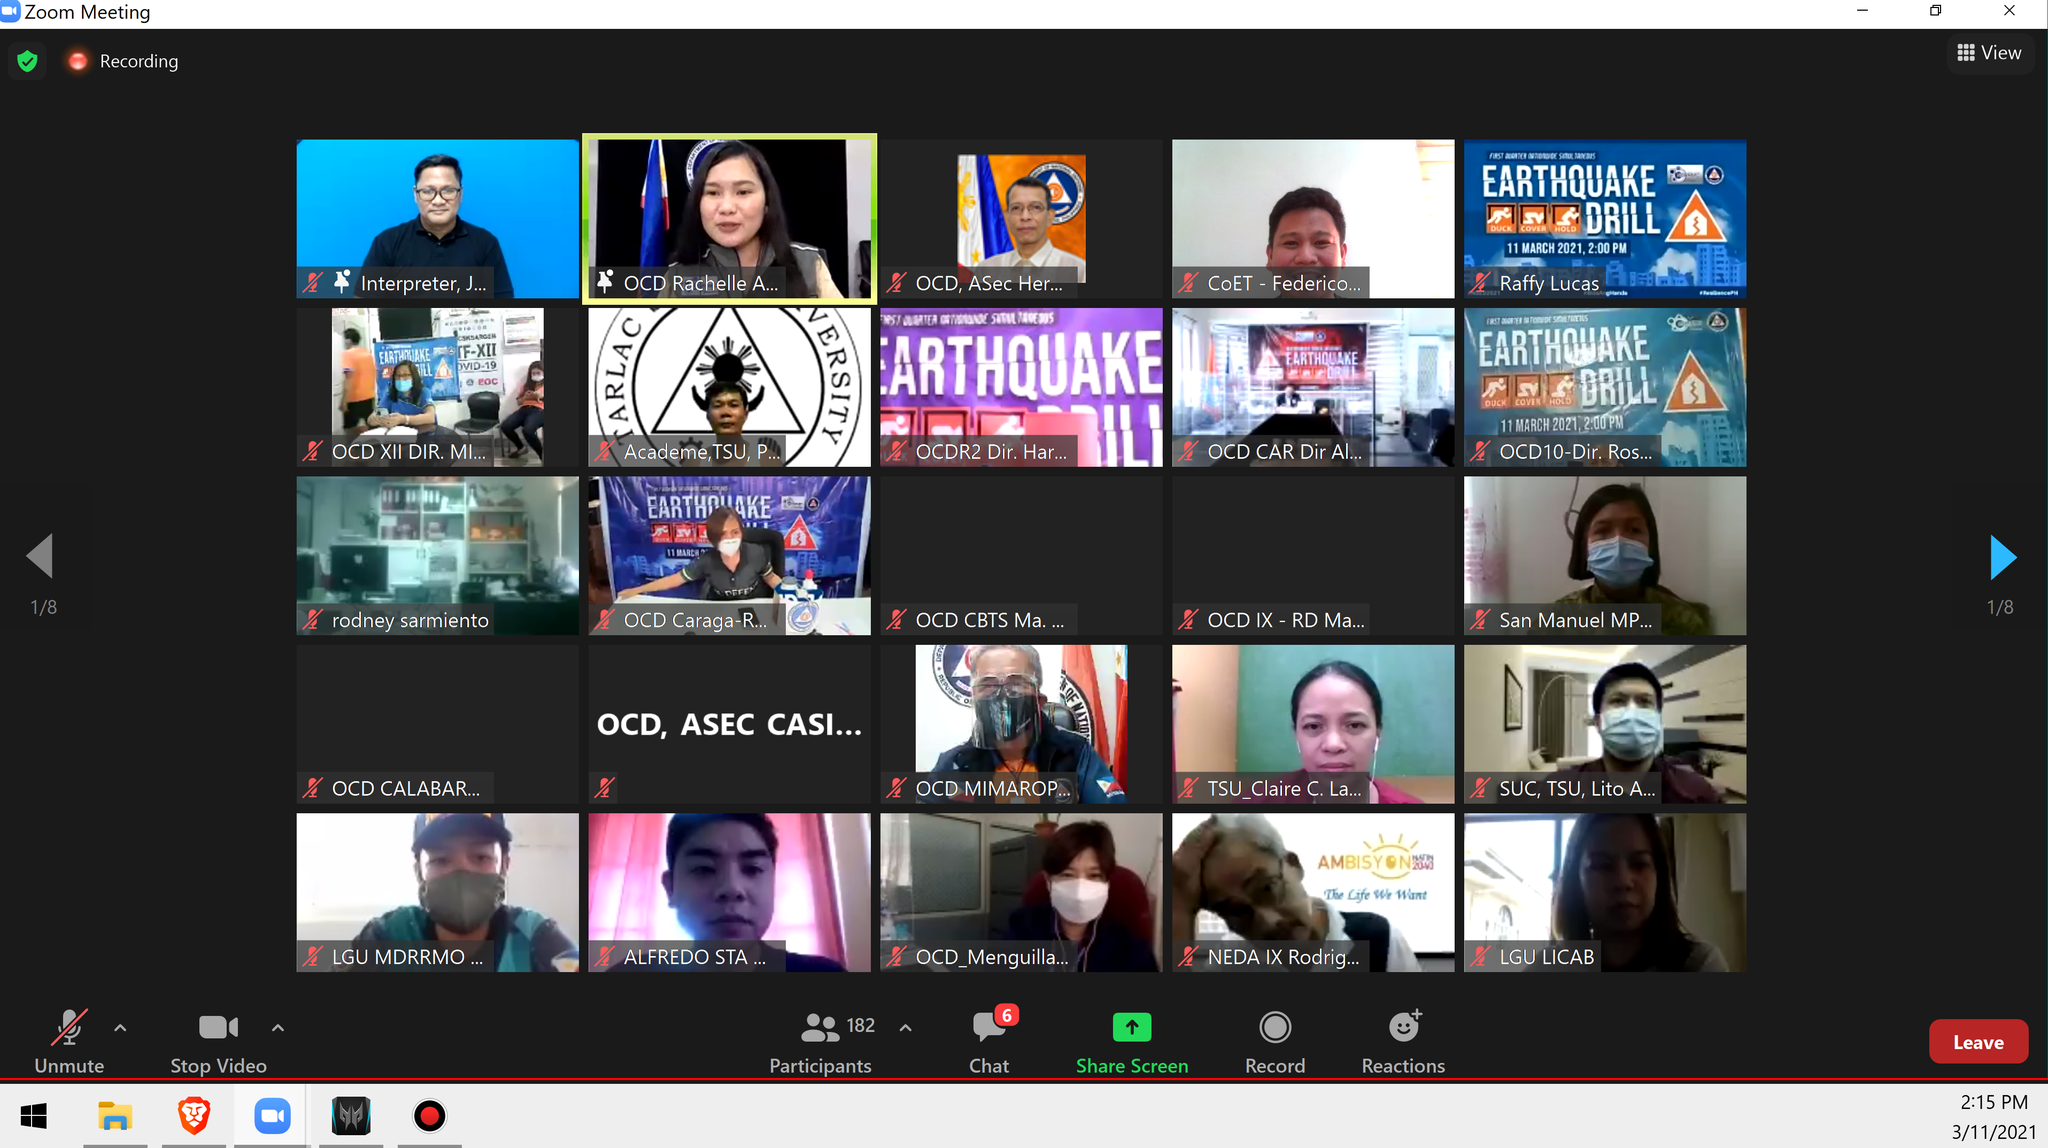Go to next gallery page with right arrow
The image size is (2048, 1148).
click(2002, 557)
